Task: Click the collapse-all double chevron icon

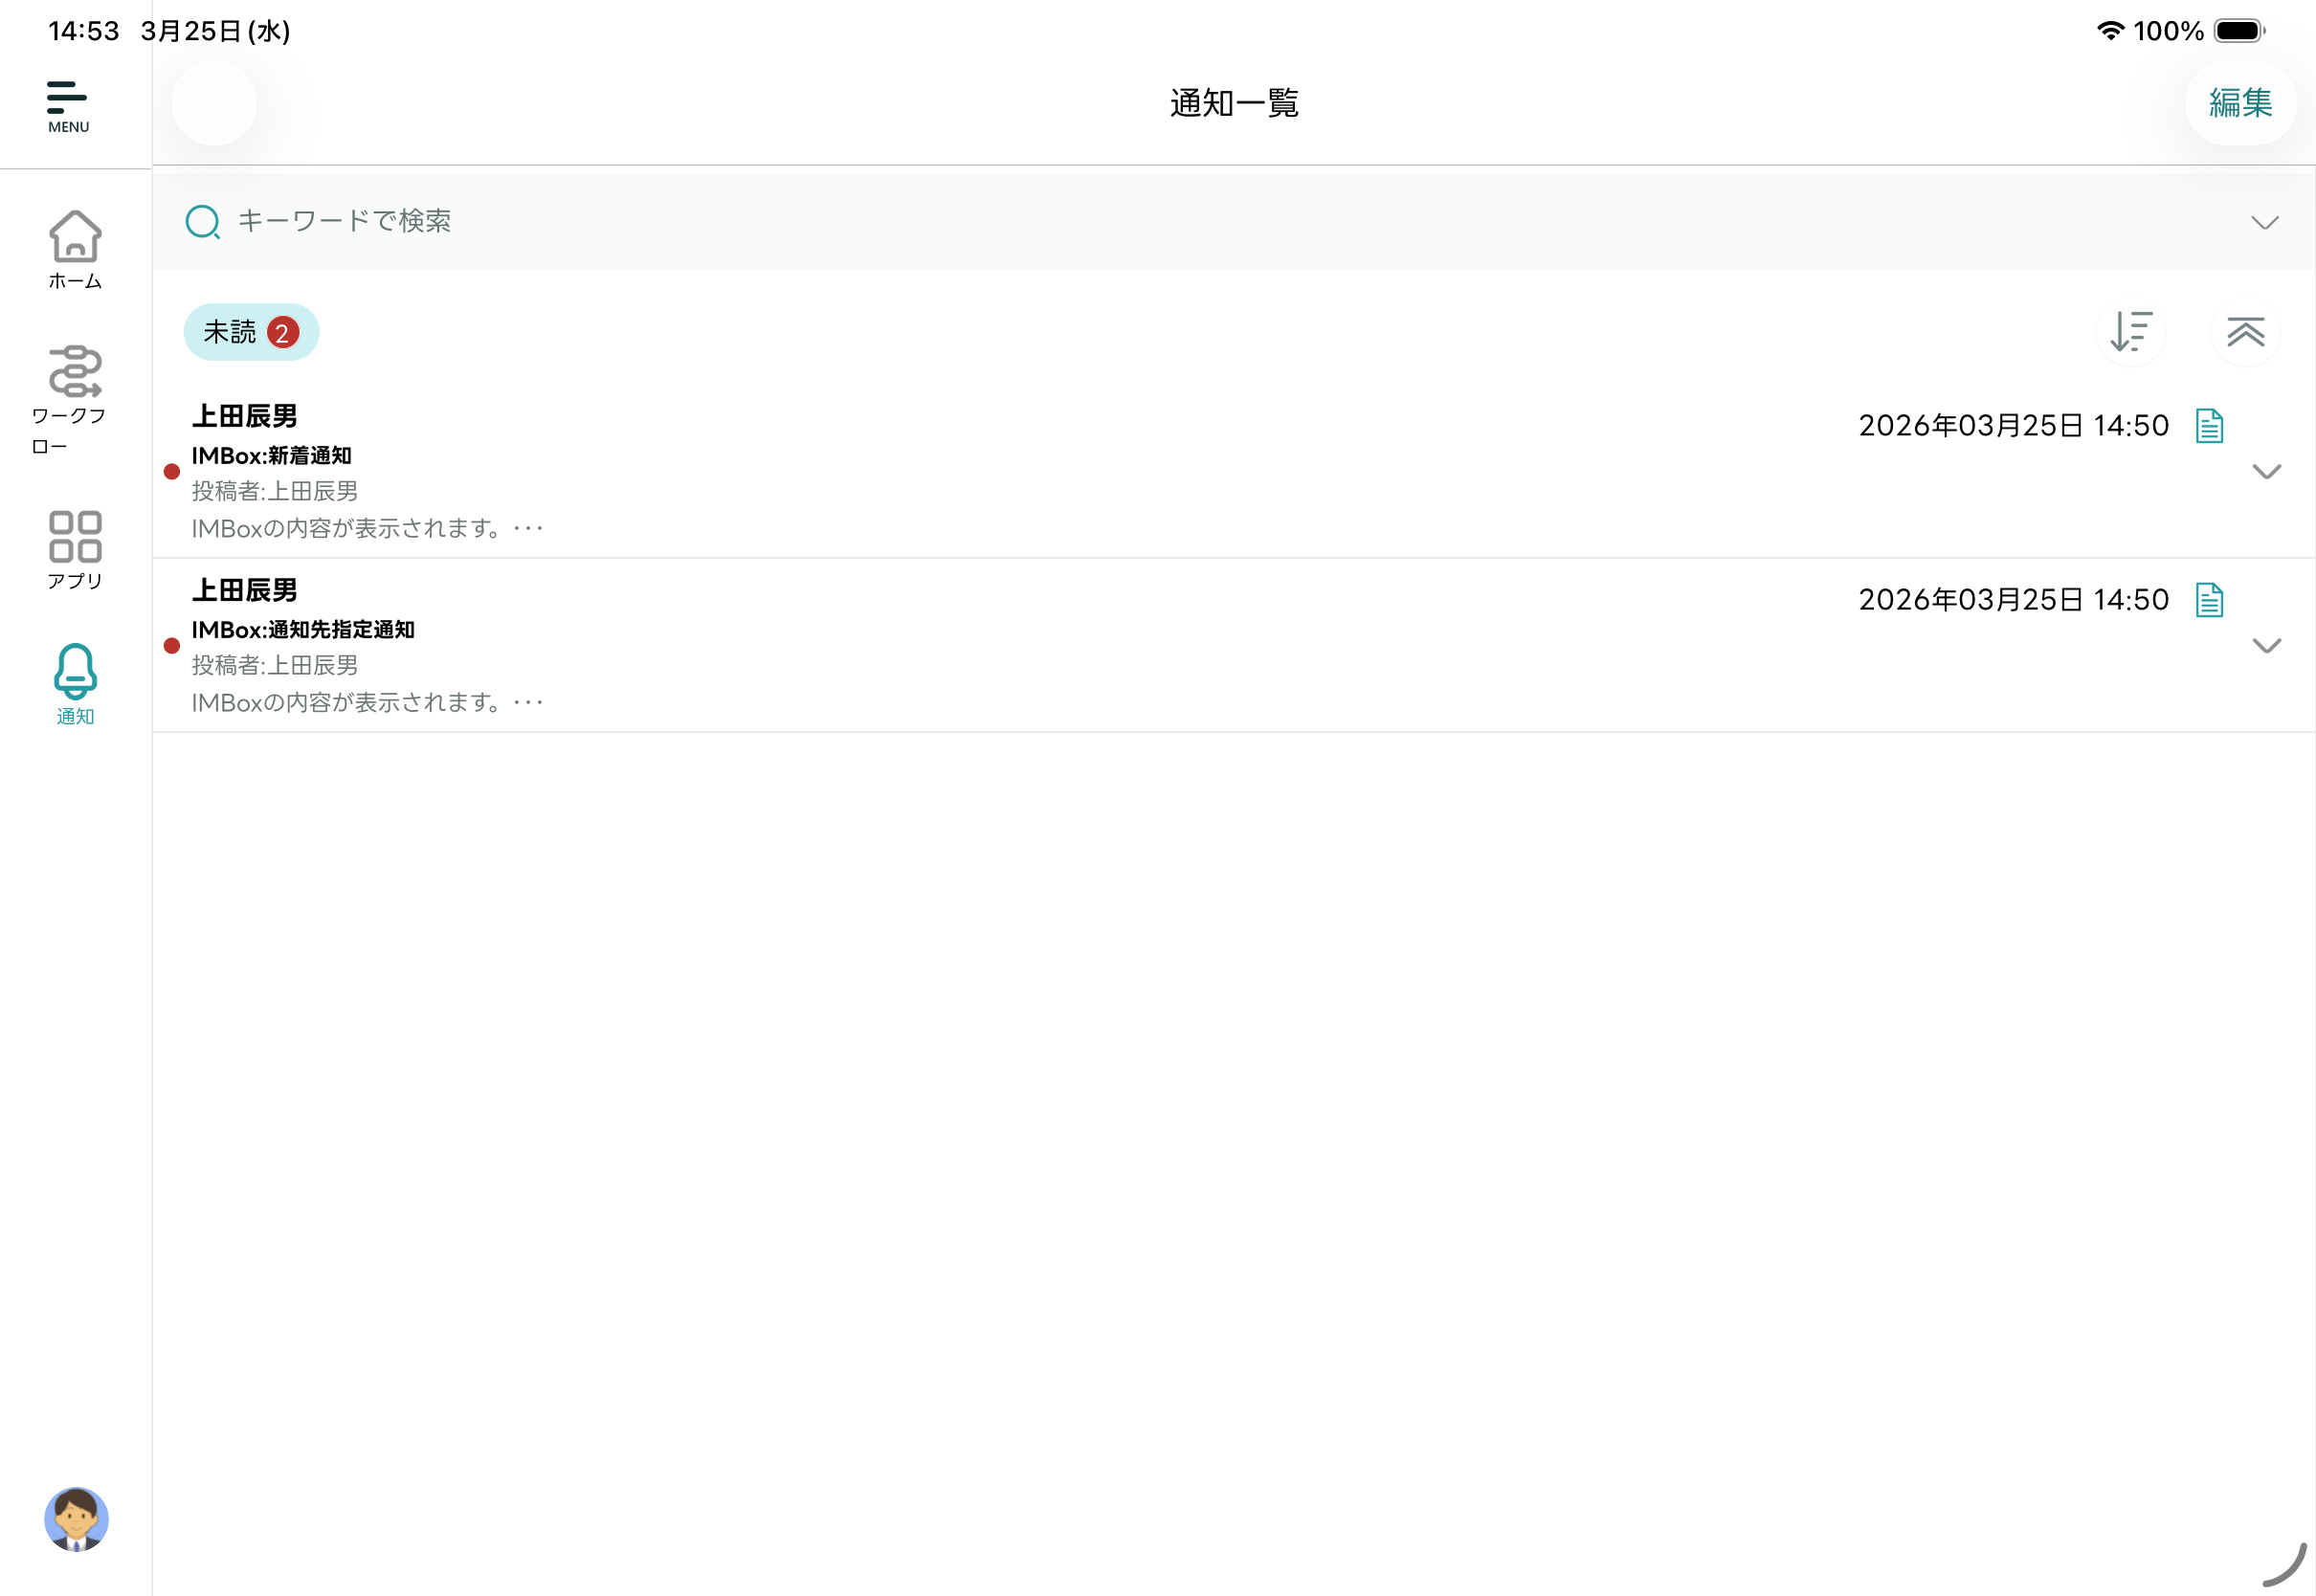Action: [x=2245, y=332]
